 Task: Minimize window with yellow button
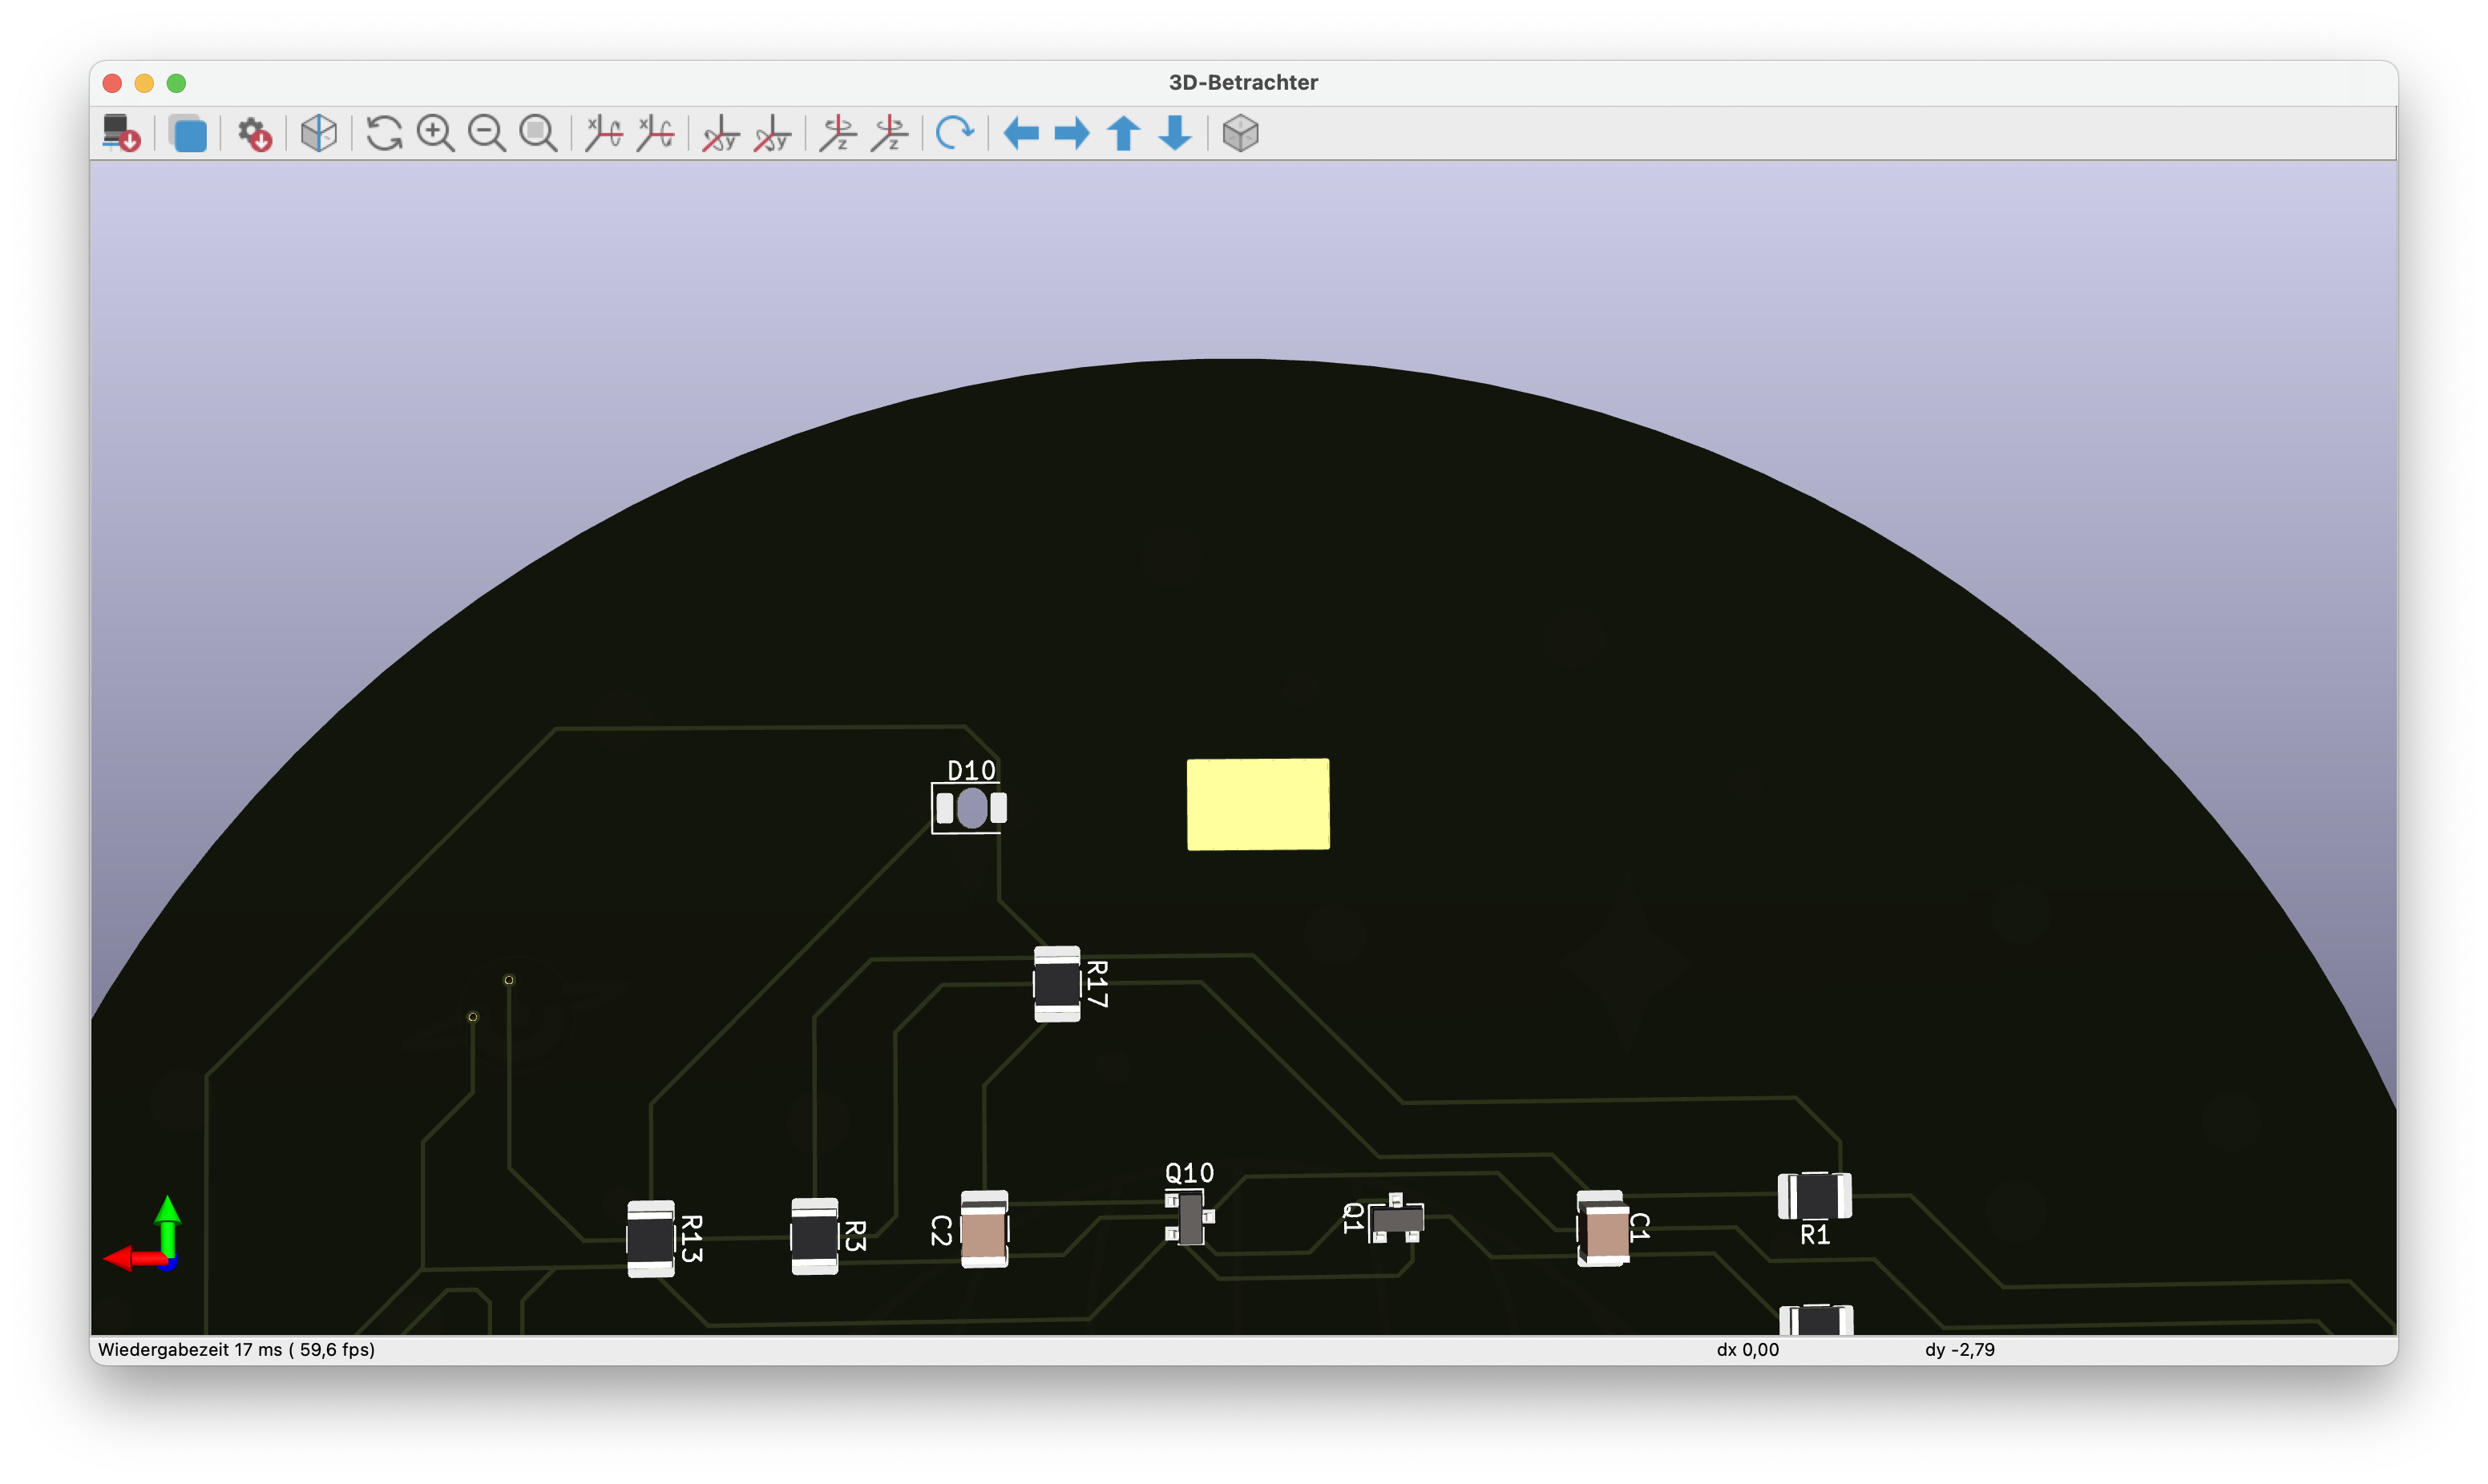coord(145,83)
